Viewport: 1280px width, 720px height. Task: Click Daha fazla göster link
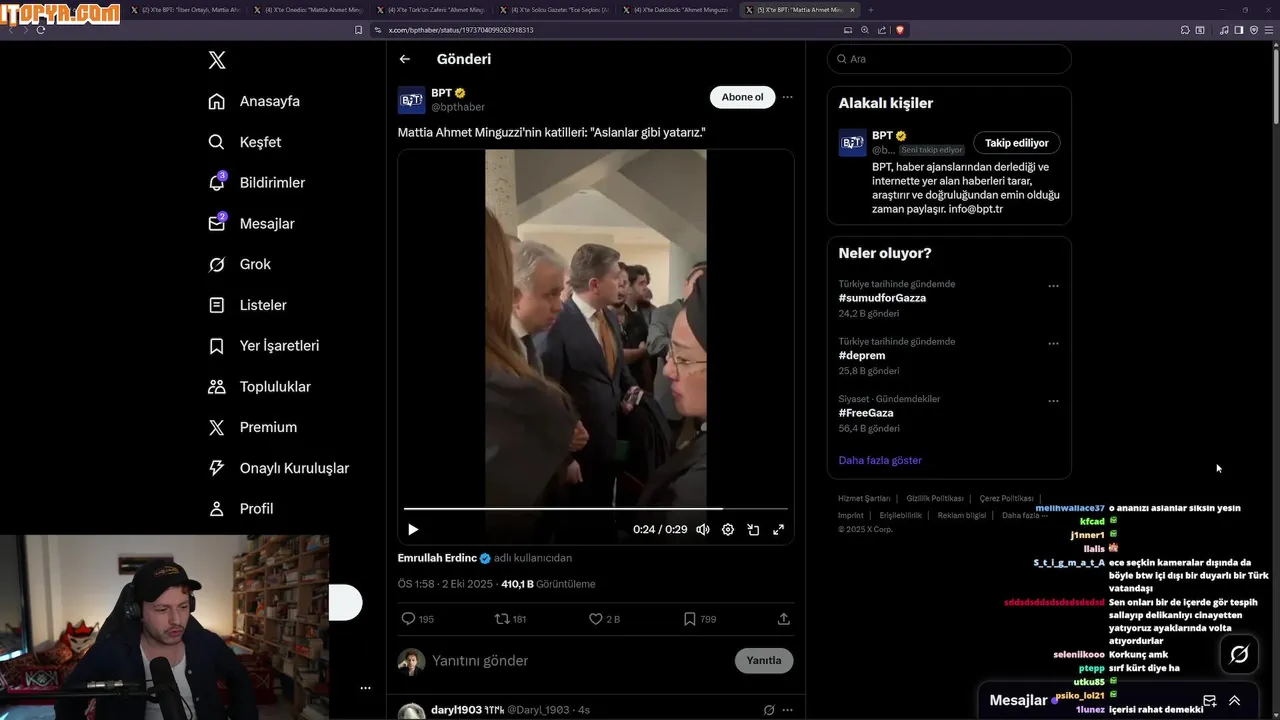880,460
